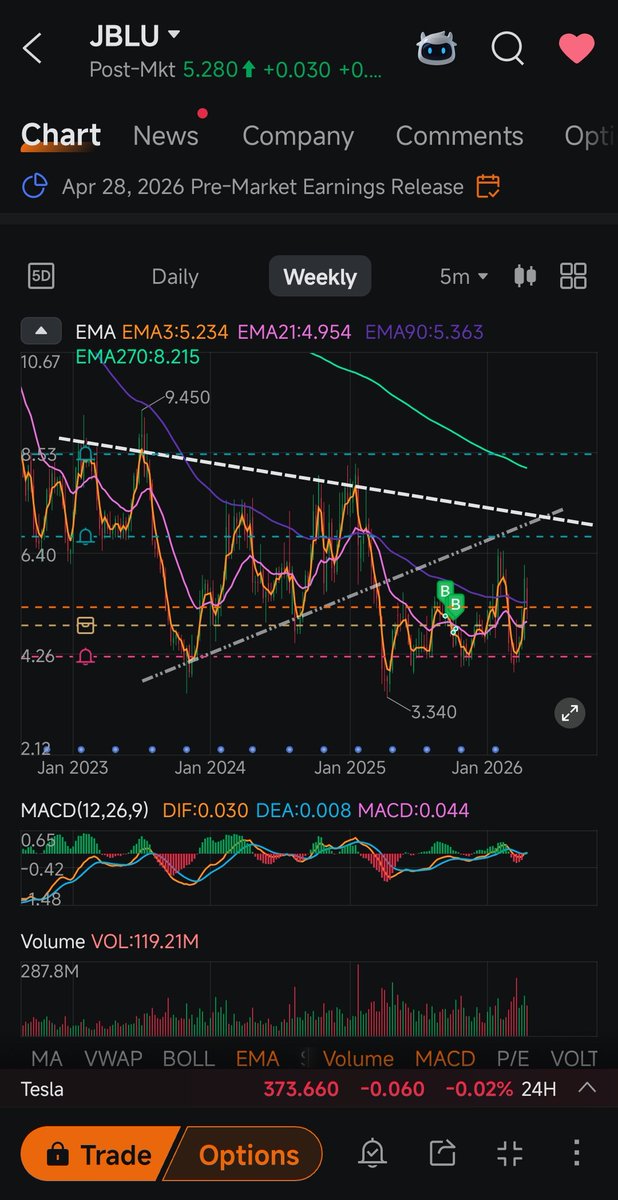Open the partially visible Options tab
This screenshot has width=618, height=1200.
point(590,136)
